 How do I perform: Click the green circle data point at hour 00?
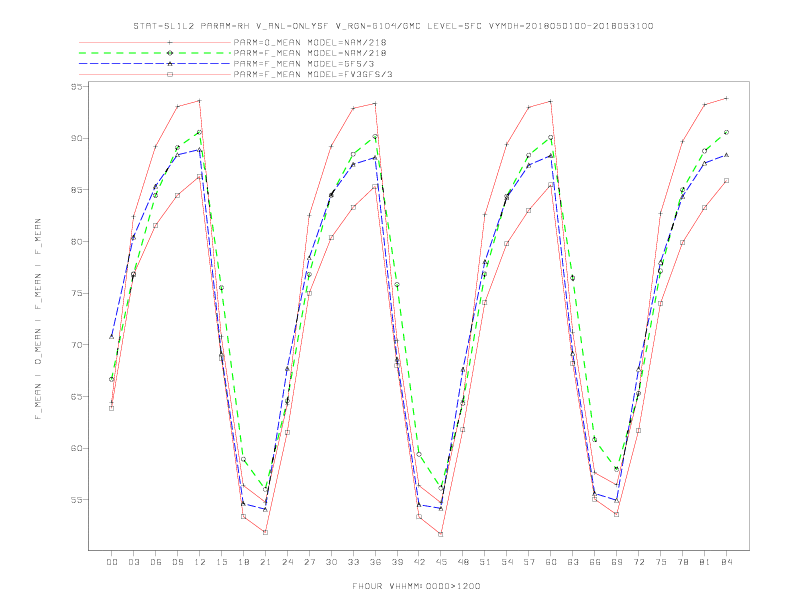coord(112,379)
